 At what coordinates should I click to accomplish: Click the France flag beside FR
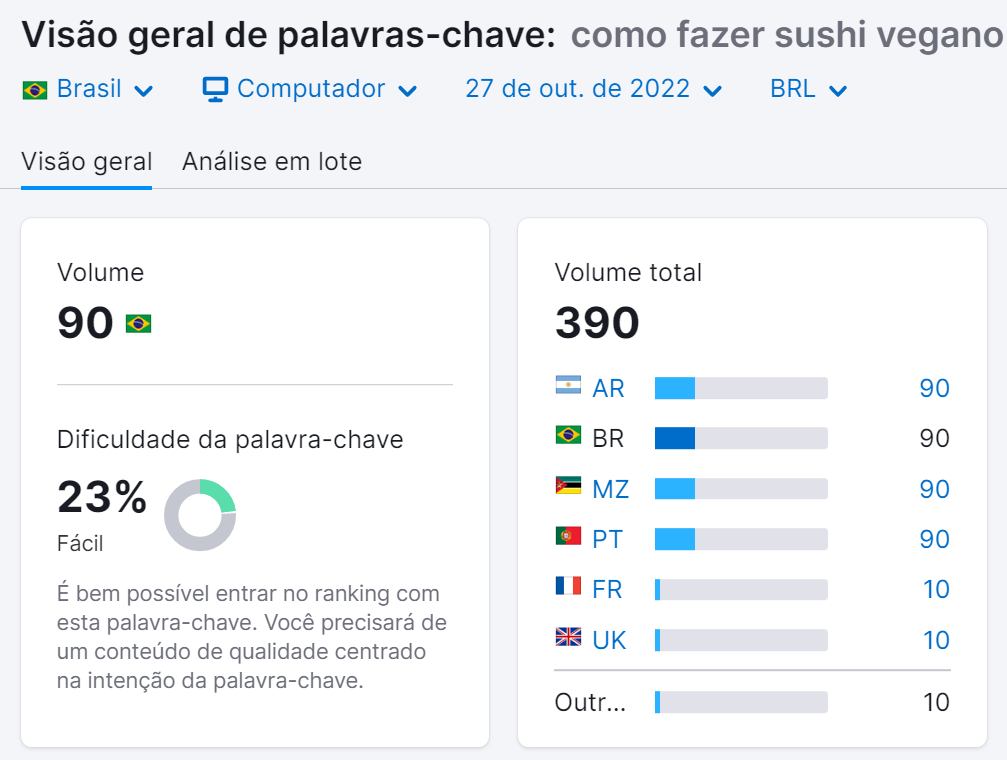[x=567, y=589]
